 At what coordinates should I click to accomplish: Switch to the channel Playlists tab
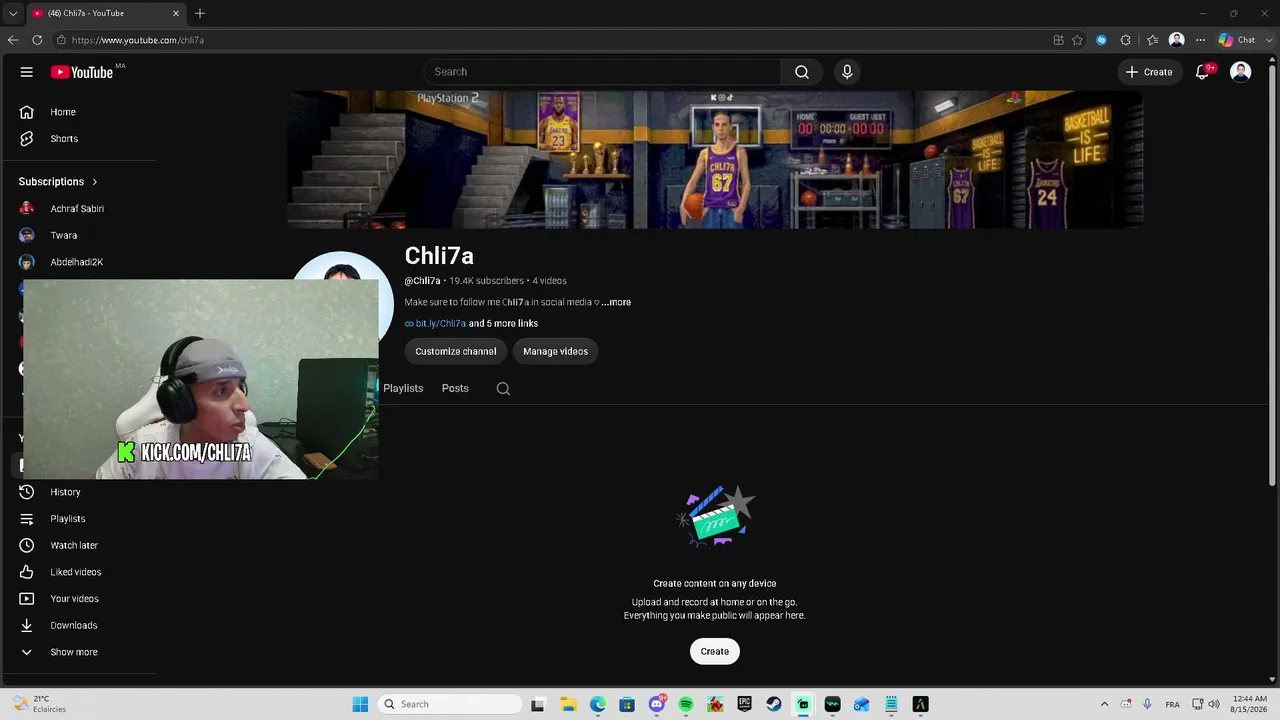[x=403, y=388]
